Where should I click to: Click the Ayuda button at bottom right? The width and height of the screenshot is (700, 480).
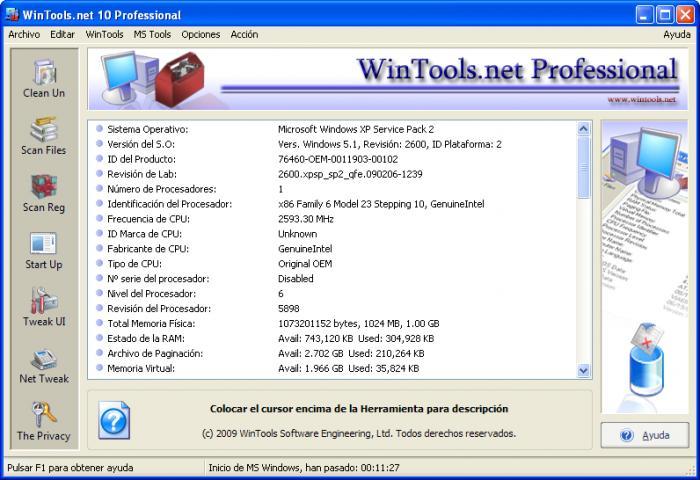[x=645, y=435]
